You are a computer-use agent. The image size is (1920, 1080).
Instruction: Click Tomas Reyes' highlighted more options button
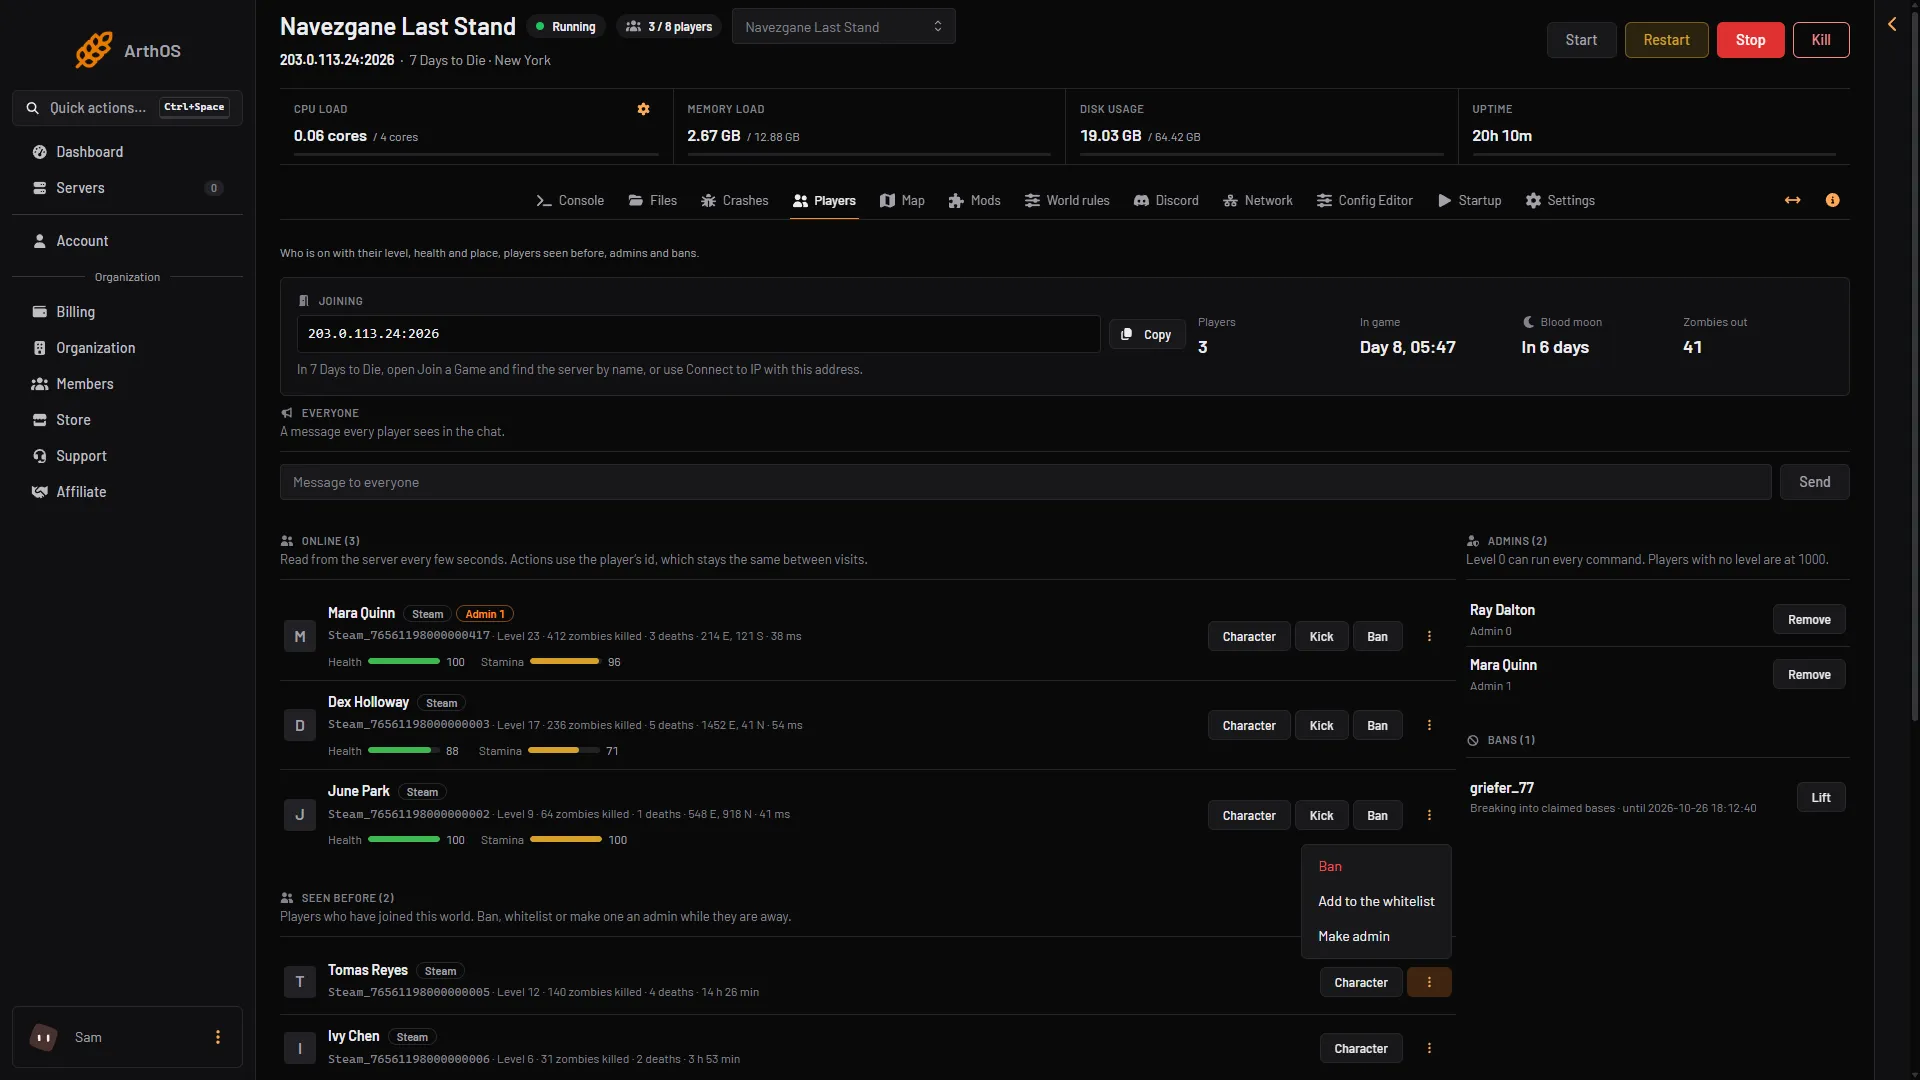click(1429, 983)
